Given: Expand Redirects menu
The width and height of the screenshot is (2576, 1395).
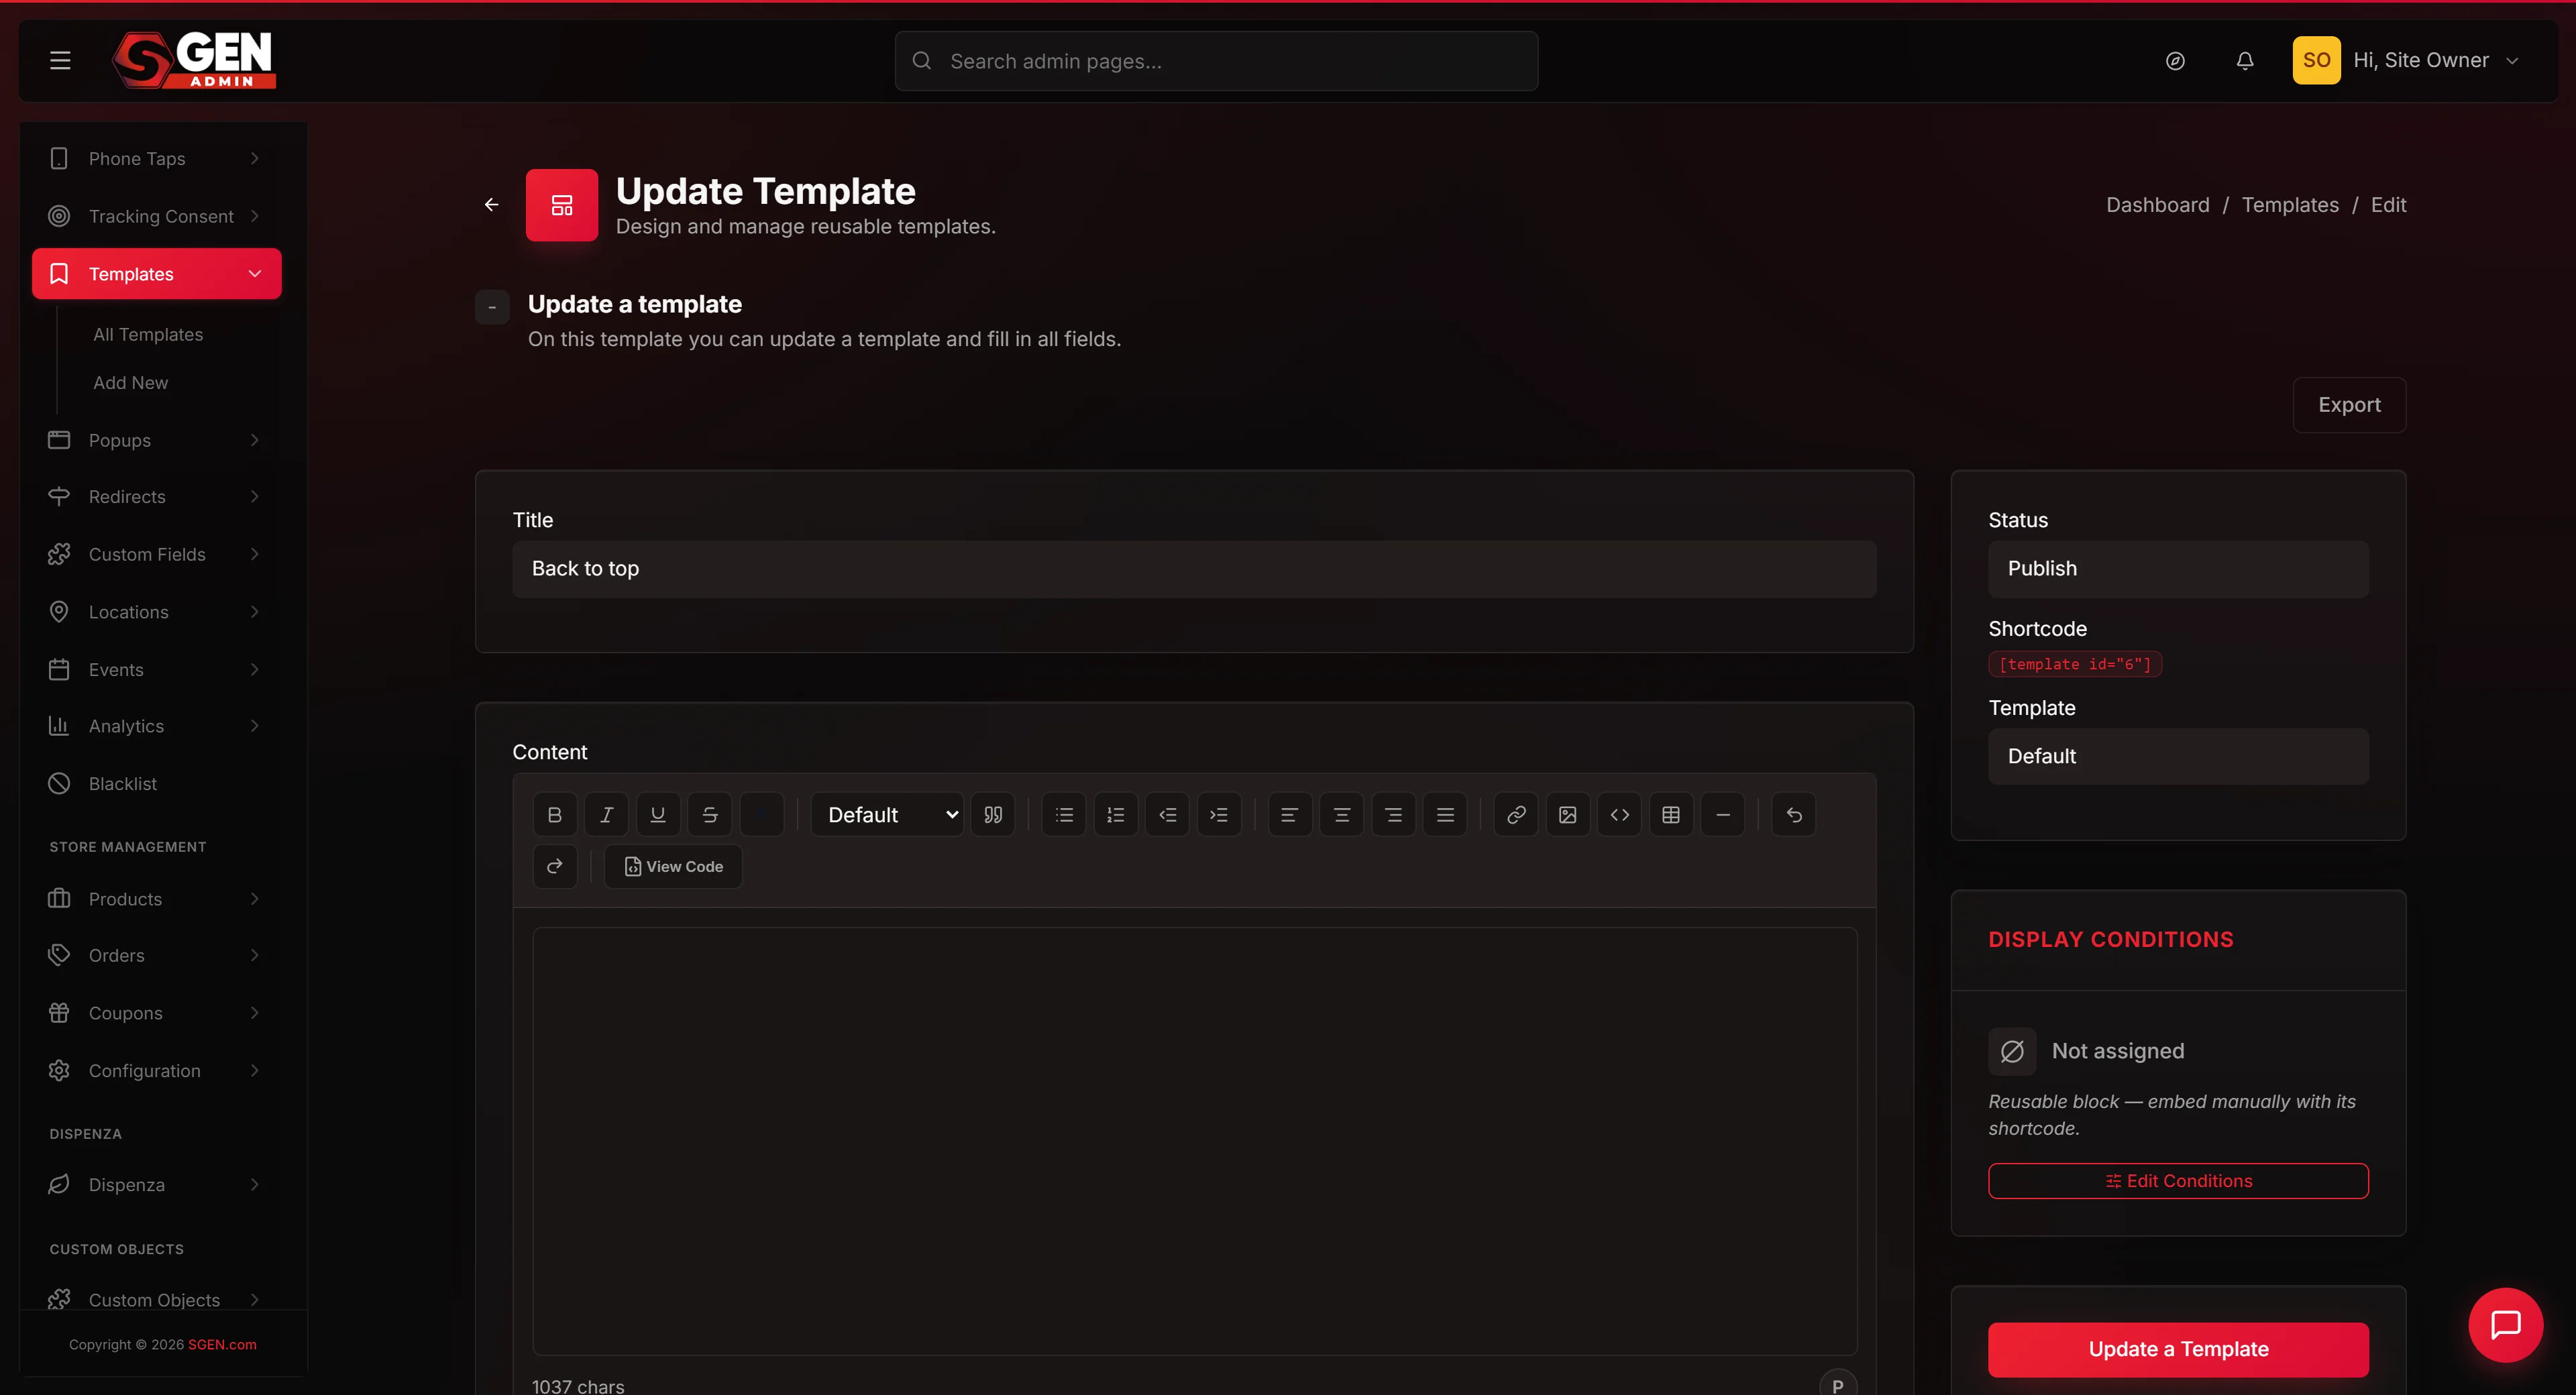Looking at the screenshot, I should [156, 497].
